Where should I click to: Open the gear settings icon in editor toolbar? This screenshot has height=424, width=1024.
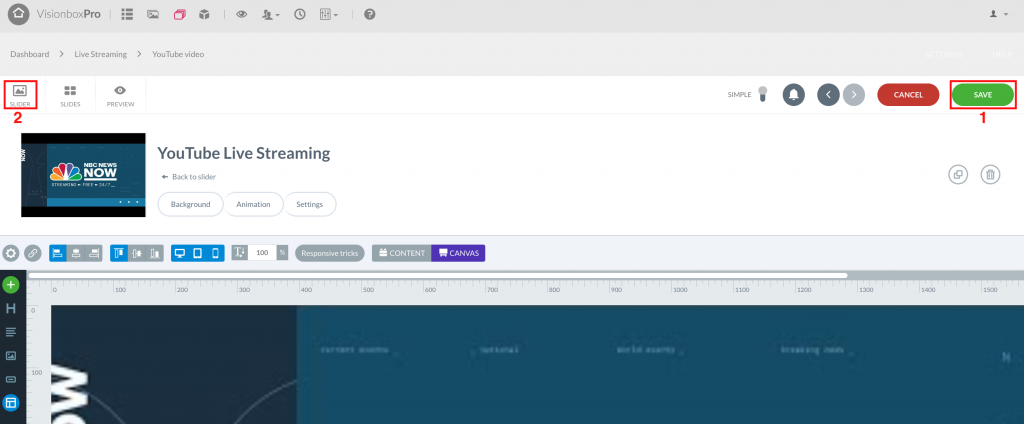point(10,253)
